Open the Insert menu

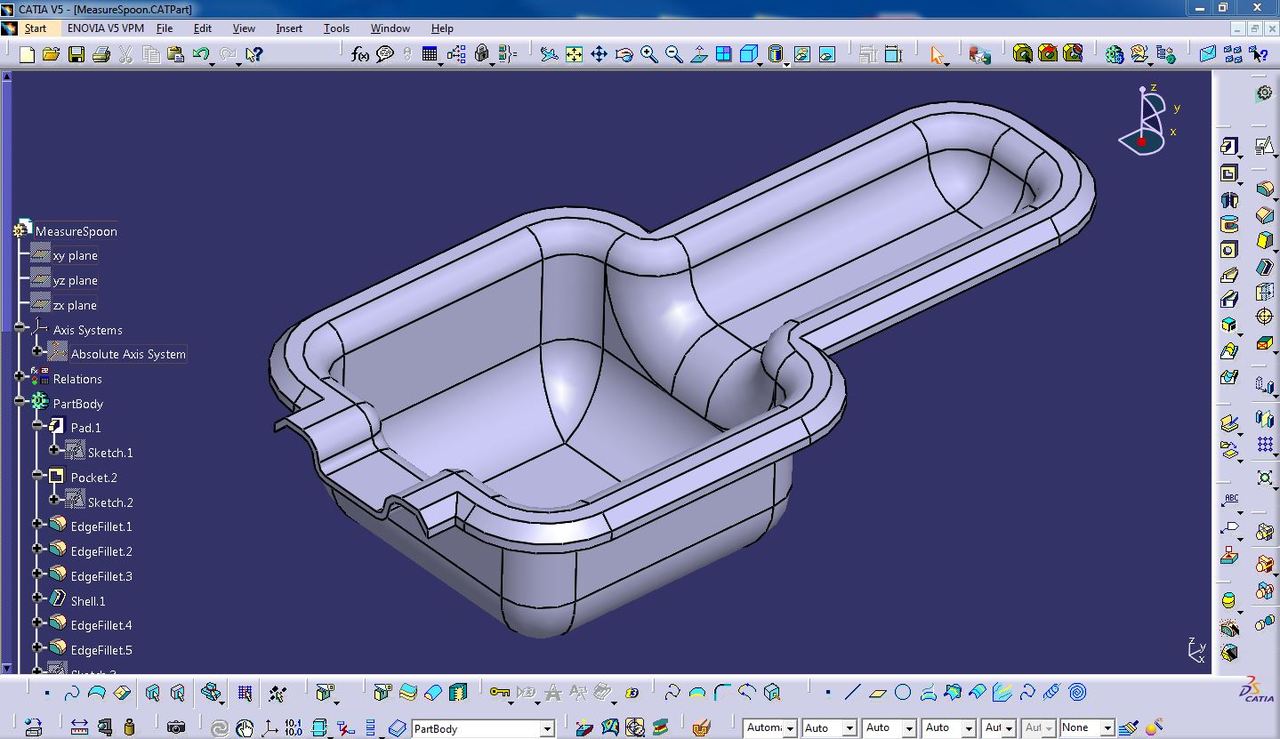coord(289,28)
